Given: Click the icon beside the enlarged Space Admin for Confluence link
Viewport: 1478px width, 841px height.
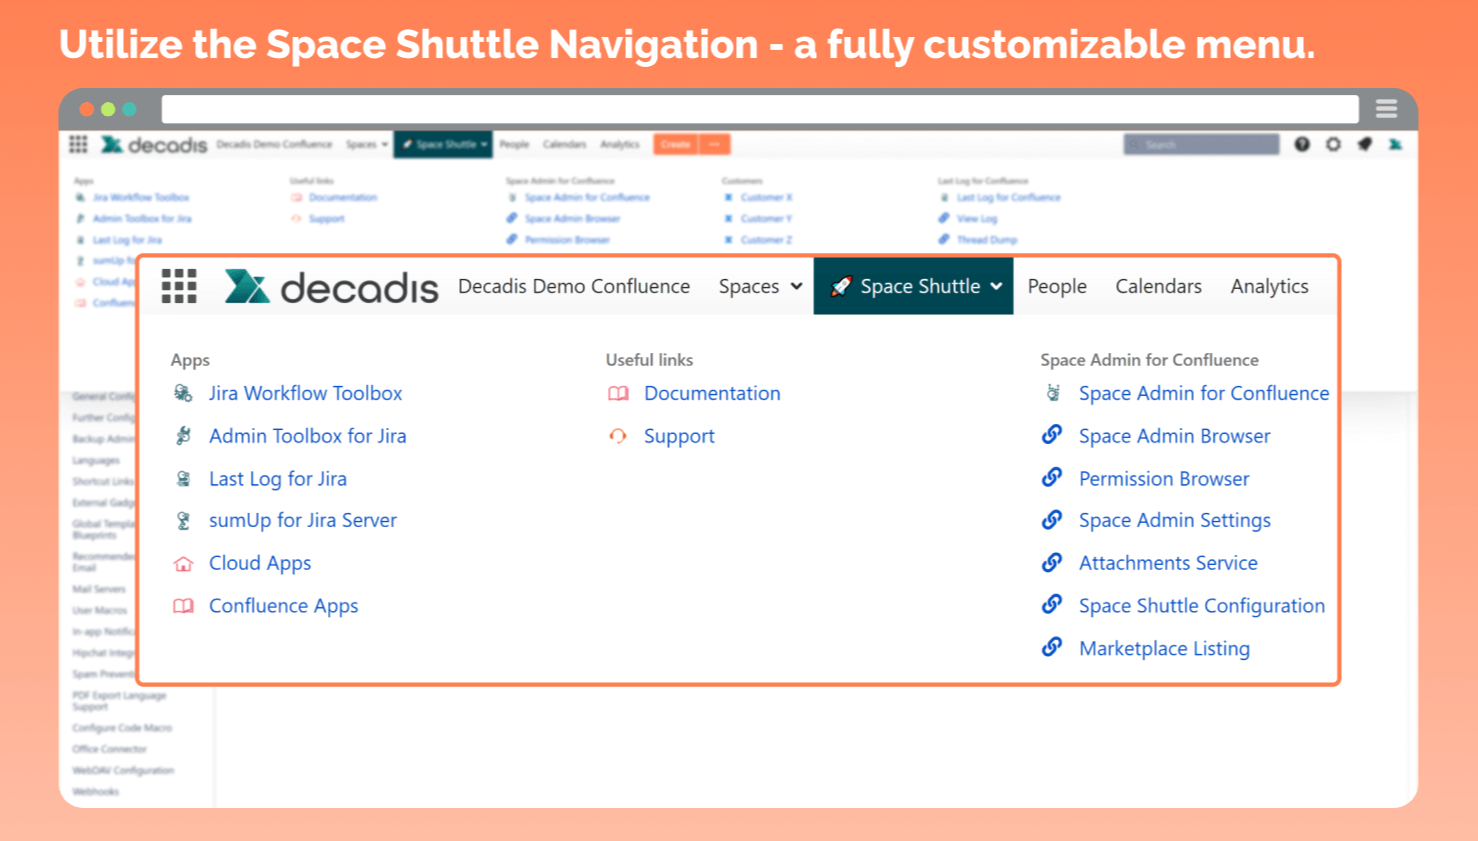Looking at the screenshot, I should point(1052,394).
